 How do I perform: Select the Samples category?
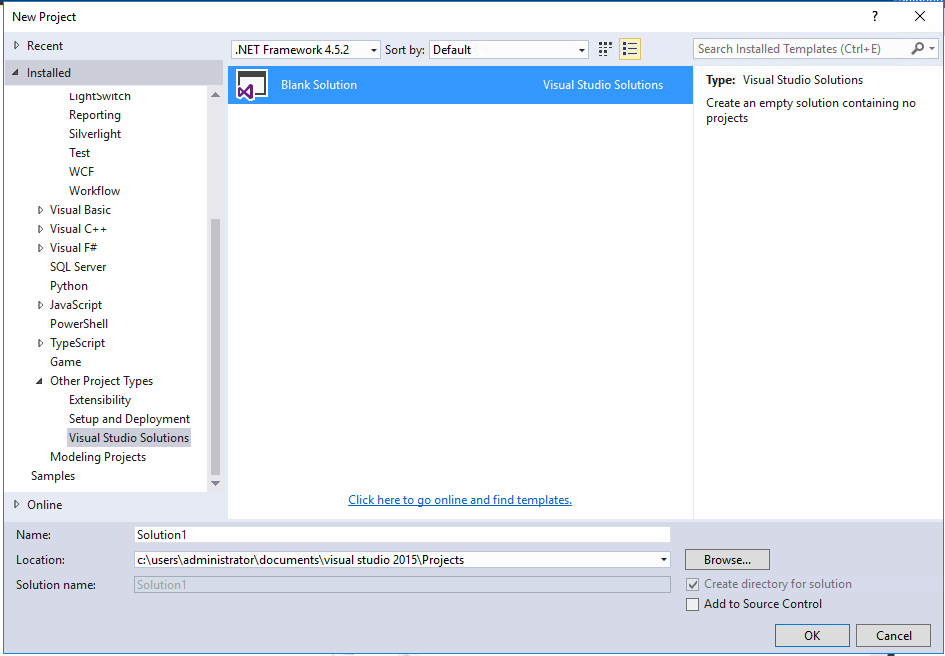pyautogui.click(x=53, y=476)
